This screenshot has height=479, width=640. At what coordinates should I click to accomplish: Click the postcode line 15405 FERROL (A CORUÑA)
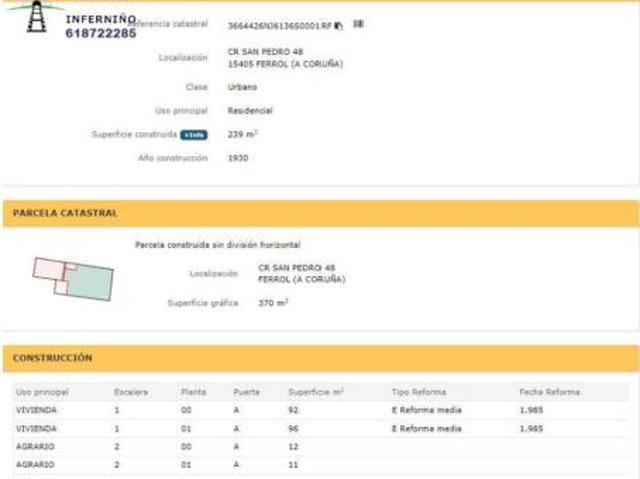click(285, 64)
